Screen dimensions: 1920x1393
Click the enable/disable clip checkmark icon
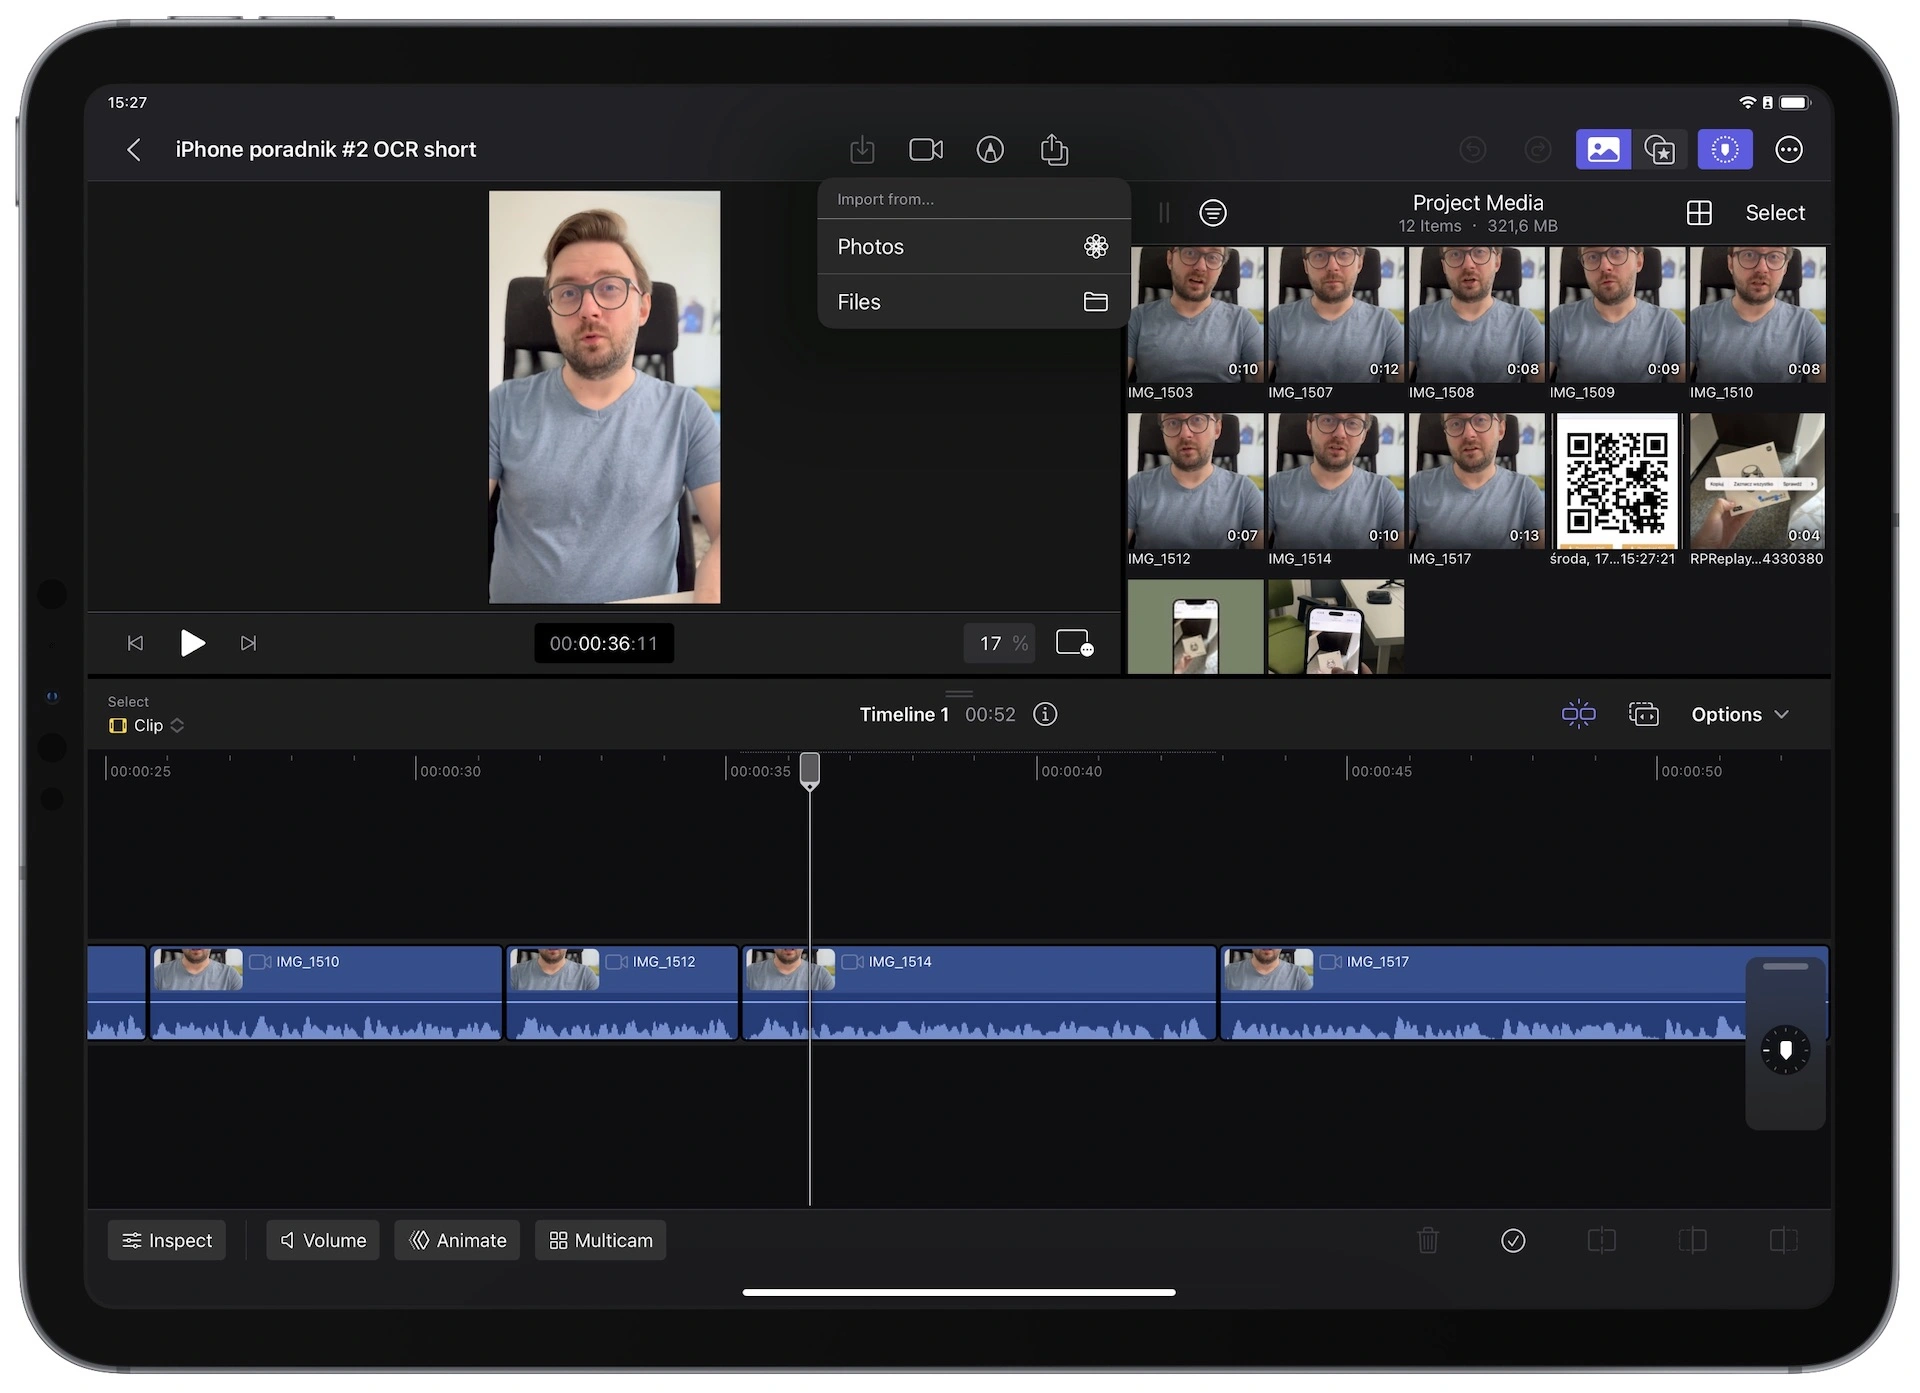point(1514,1241)
